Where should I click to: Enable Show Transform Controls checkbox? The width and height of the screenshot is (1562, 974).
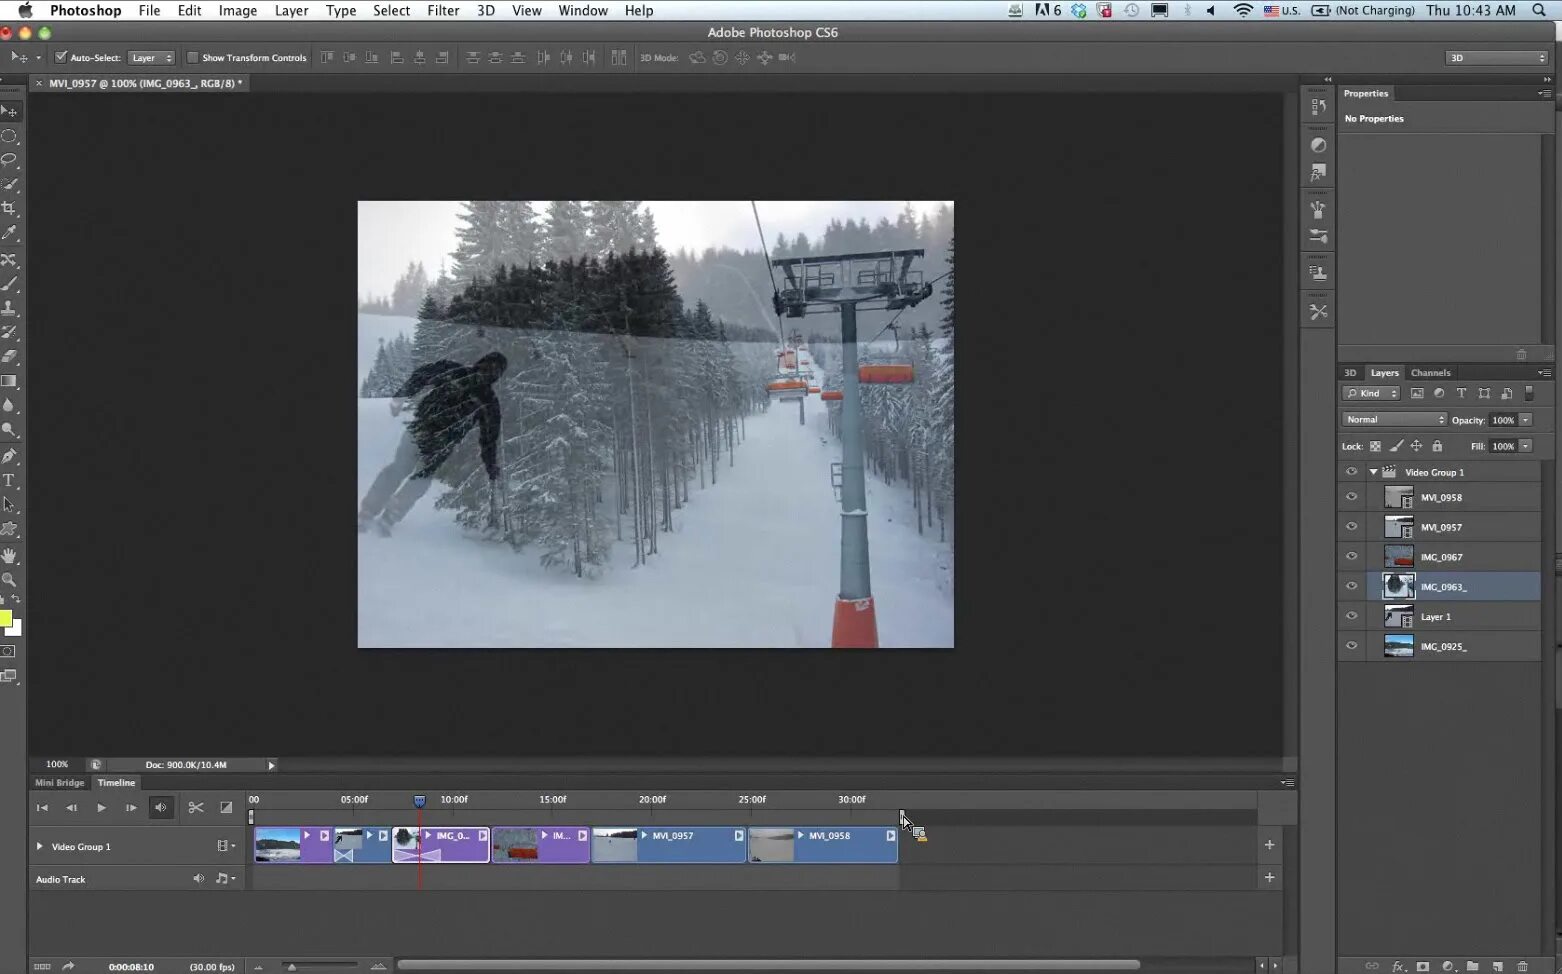pos(193,57)
